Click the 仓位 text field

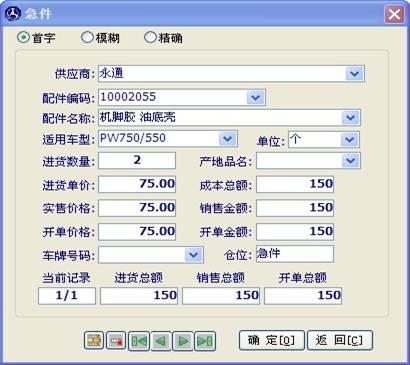295,254
